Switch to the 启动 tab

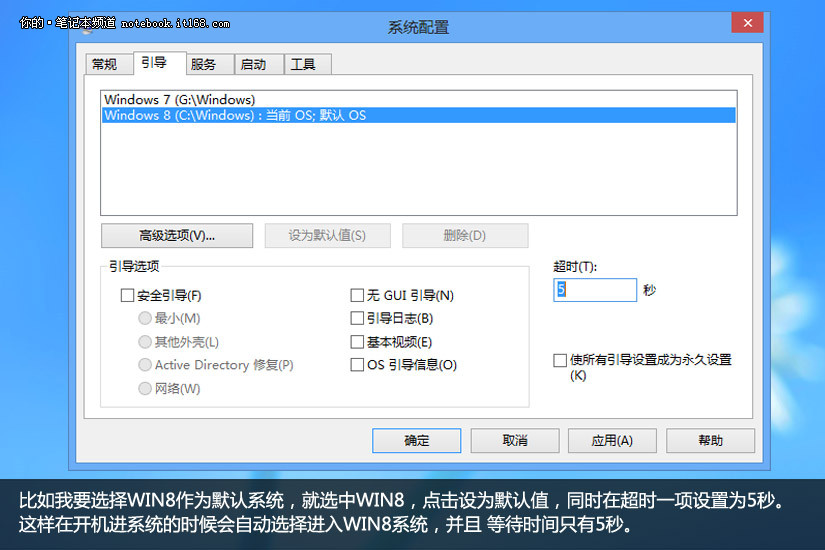point(253,64)
